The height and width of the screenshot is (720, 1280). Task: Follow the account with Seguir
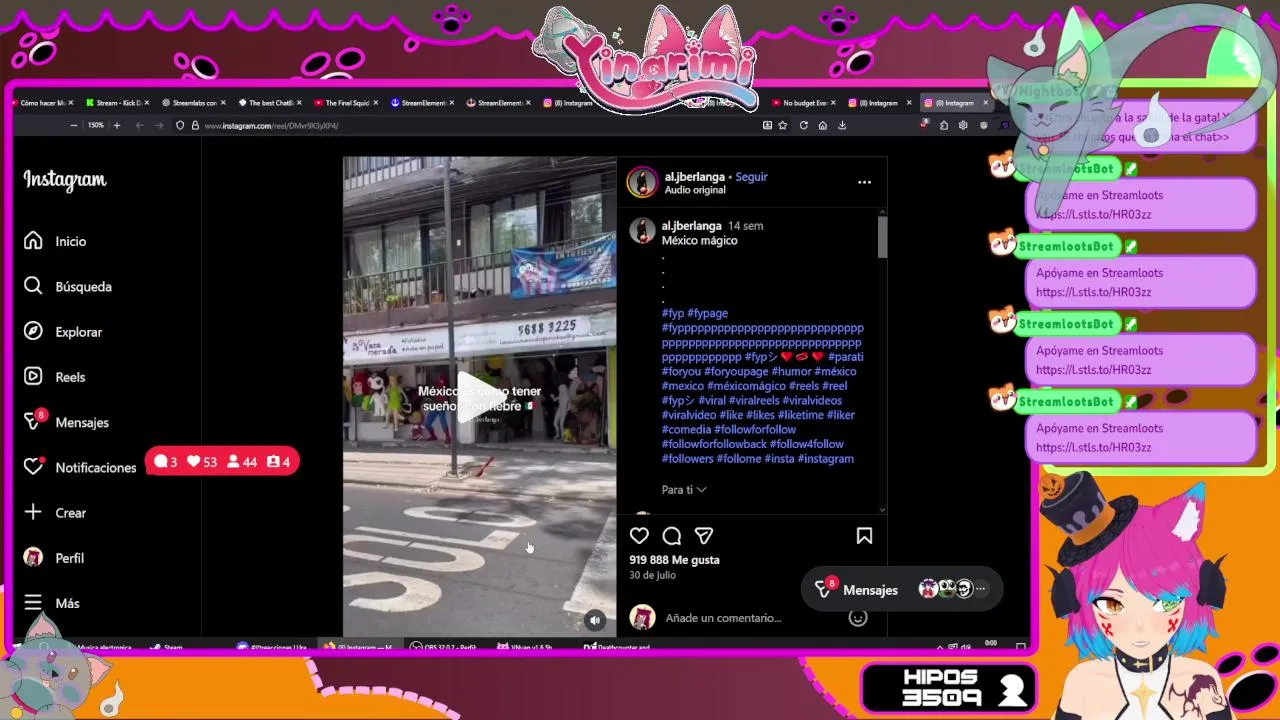(x=751, y=177)
